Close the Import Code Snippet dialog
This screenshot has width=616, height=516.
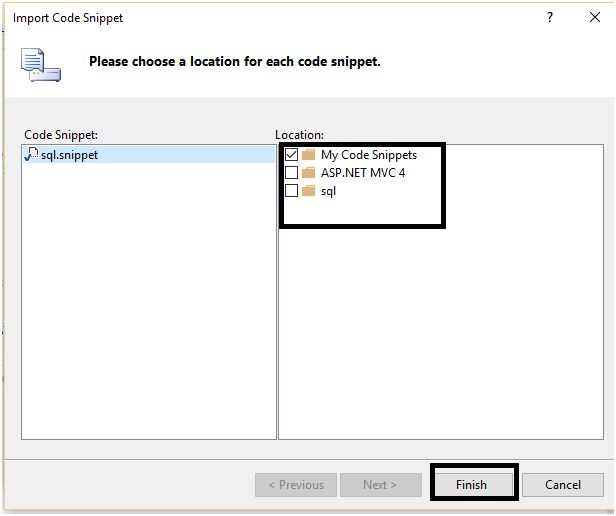[x=595, y=18]
